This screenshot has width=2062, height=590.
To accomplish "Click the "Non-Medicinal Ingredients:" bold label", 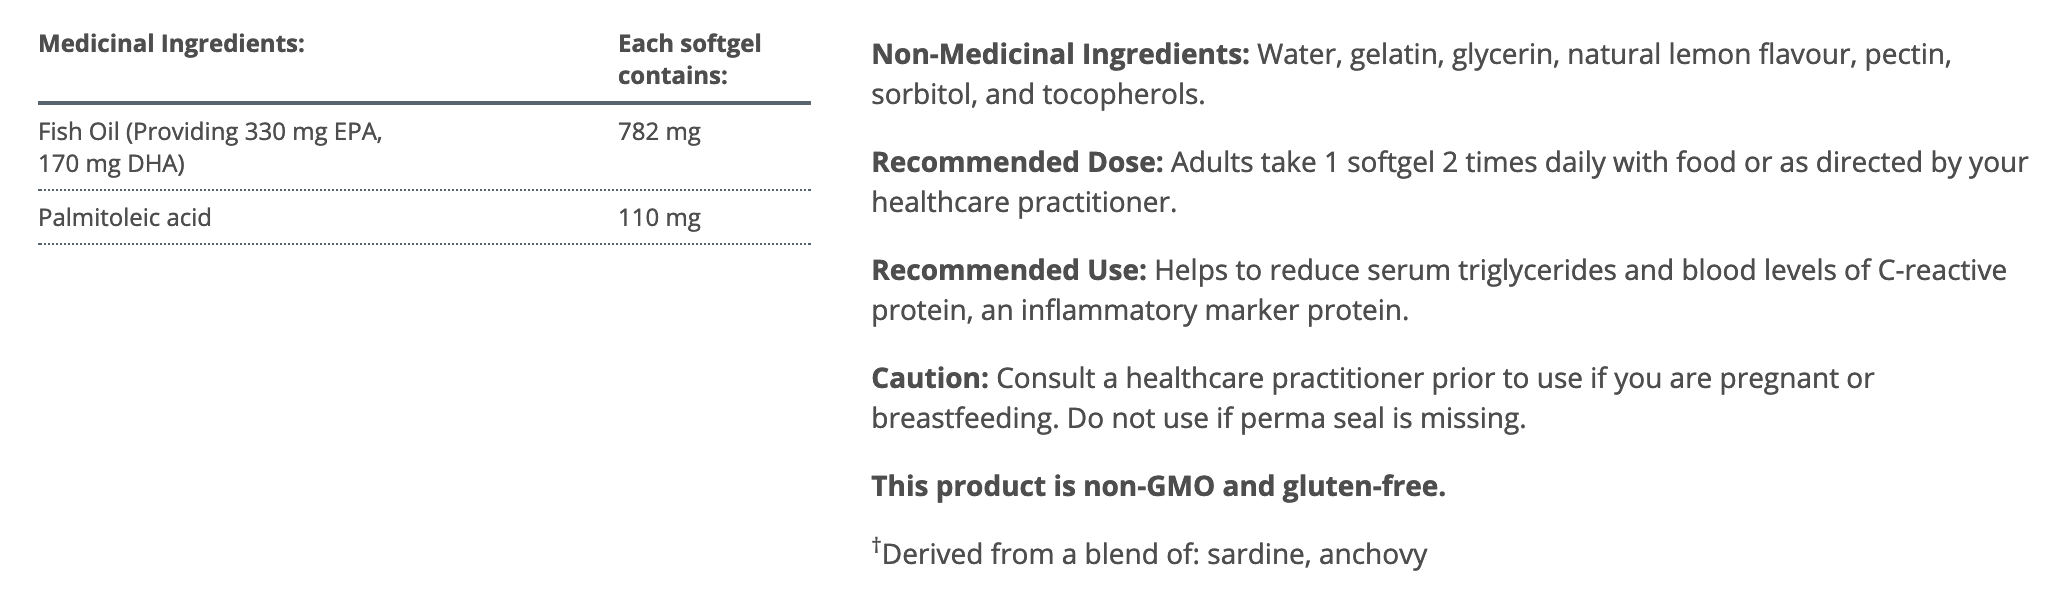I will [1060, 54].
